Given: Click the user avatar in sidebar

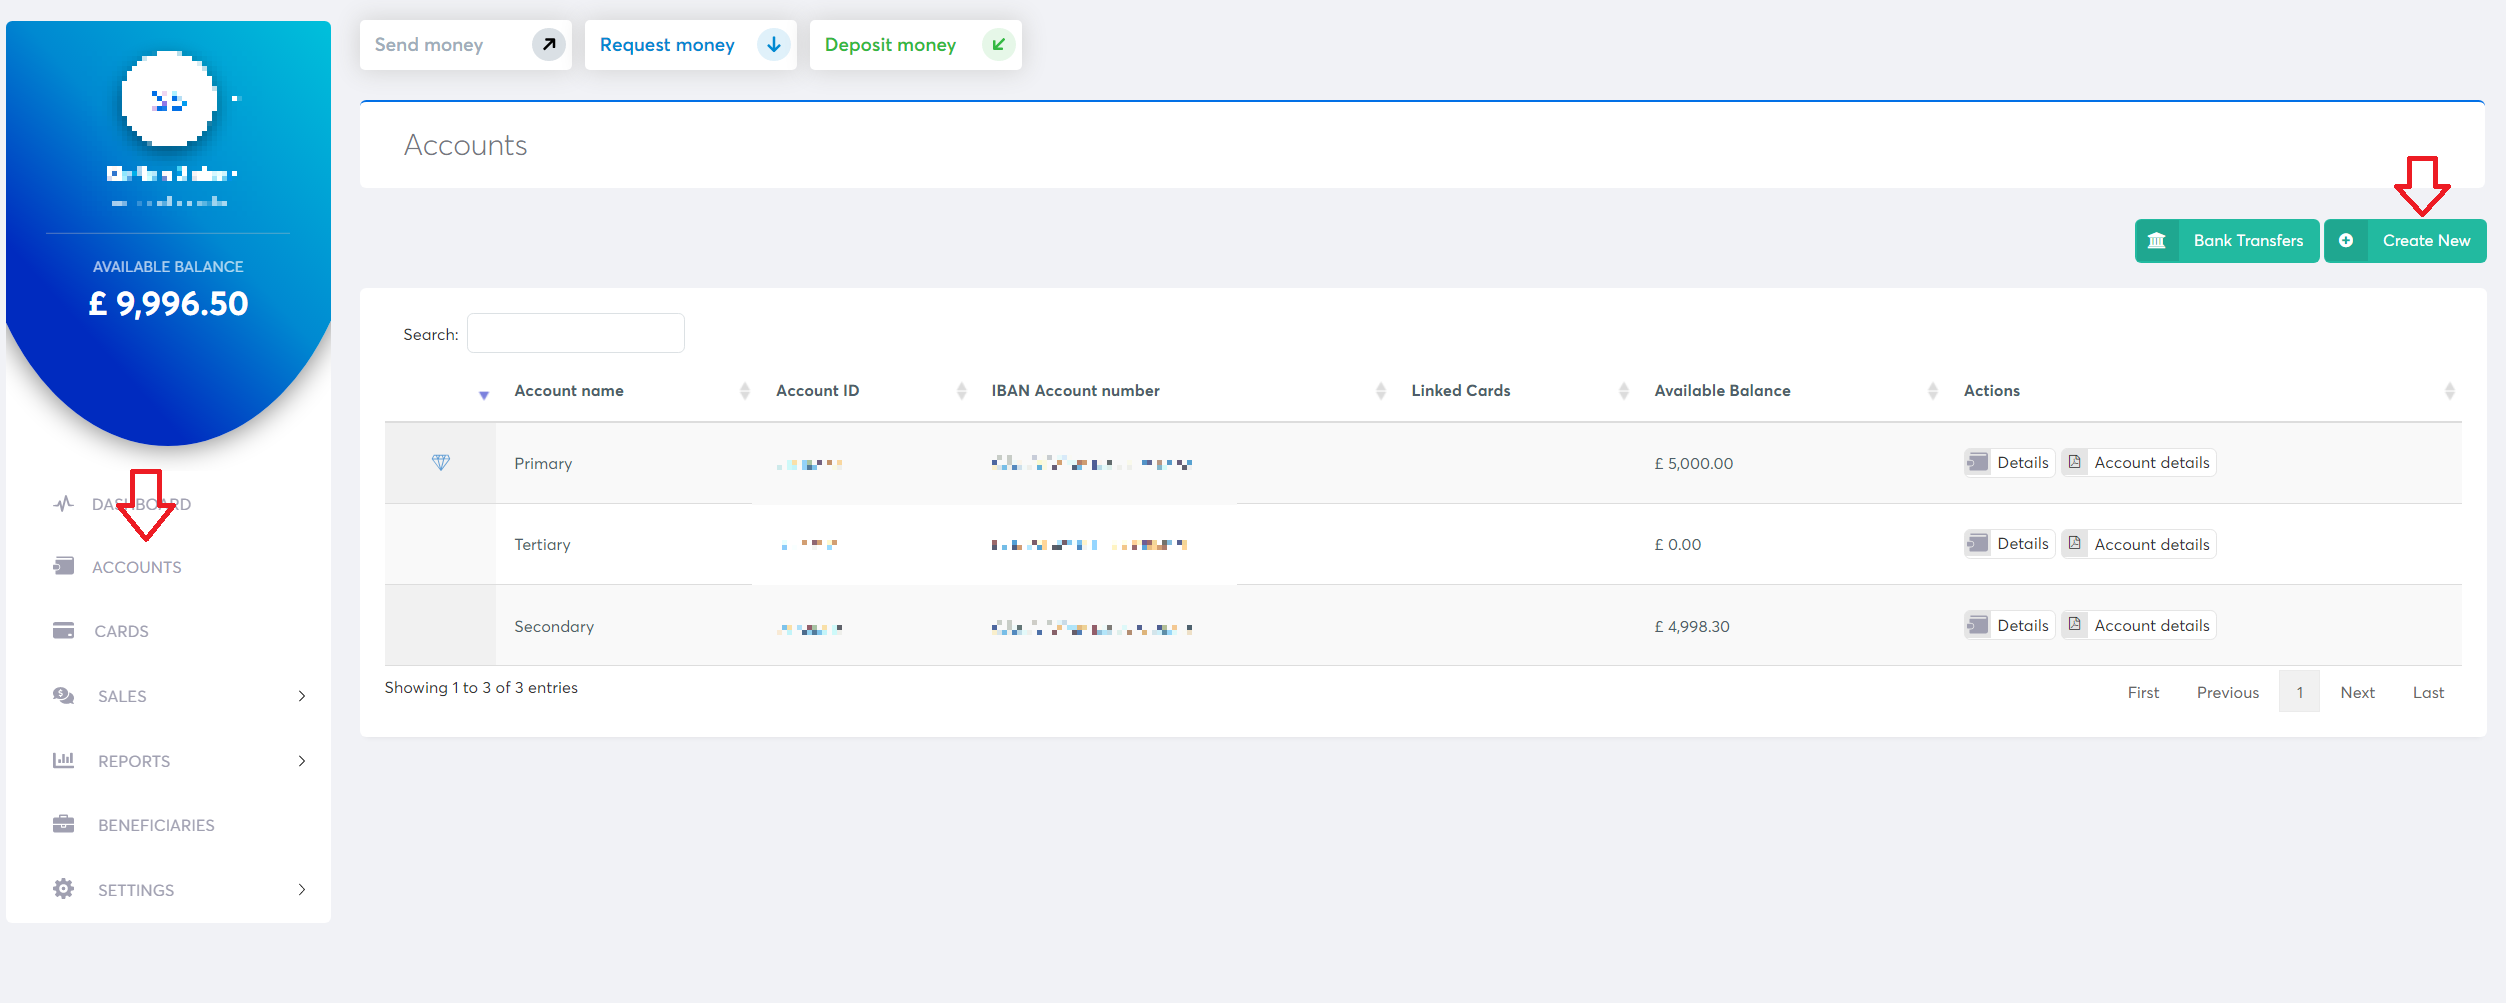Looking at the screenshot, I should [x=169, y=99].
